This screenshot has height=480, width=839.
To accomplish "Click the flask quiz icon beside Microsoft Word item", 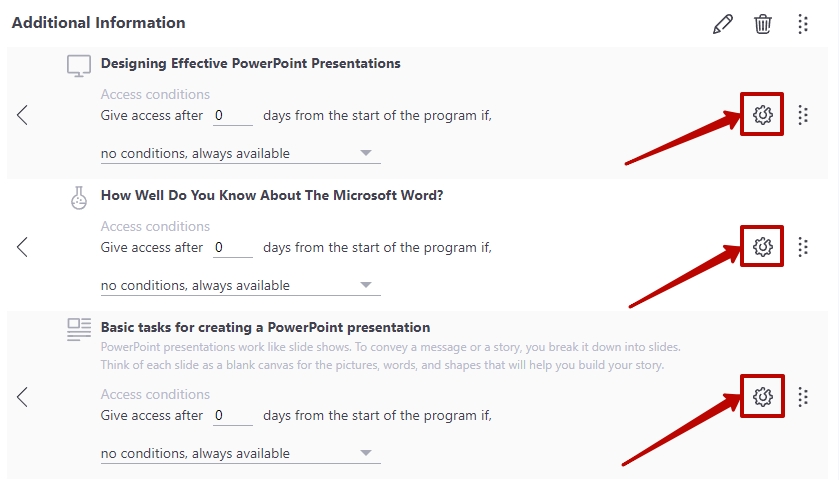I will click(x=79, y=198).
